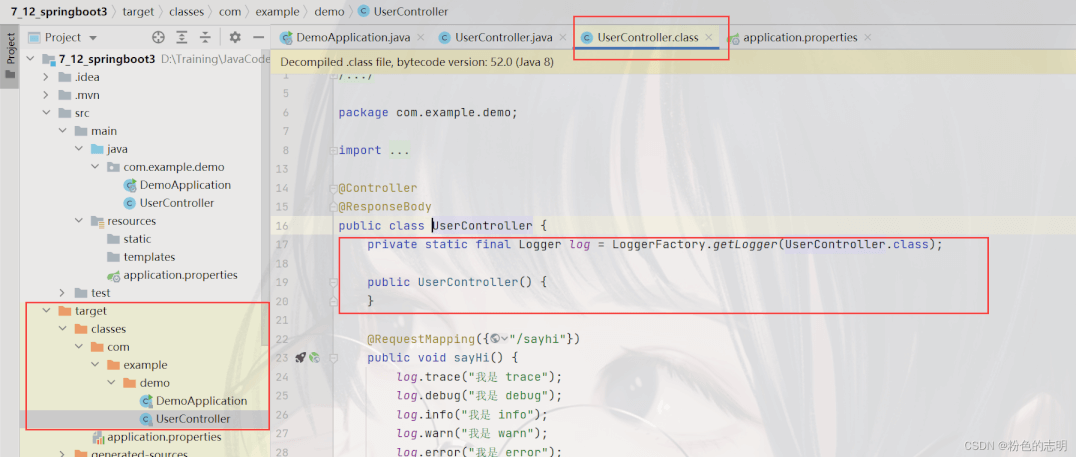
Task: Open Project panel settings gear
Action: point(235,37)
